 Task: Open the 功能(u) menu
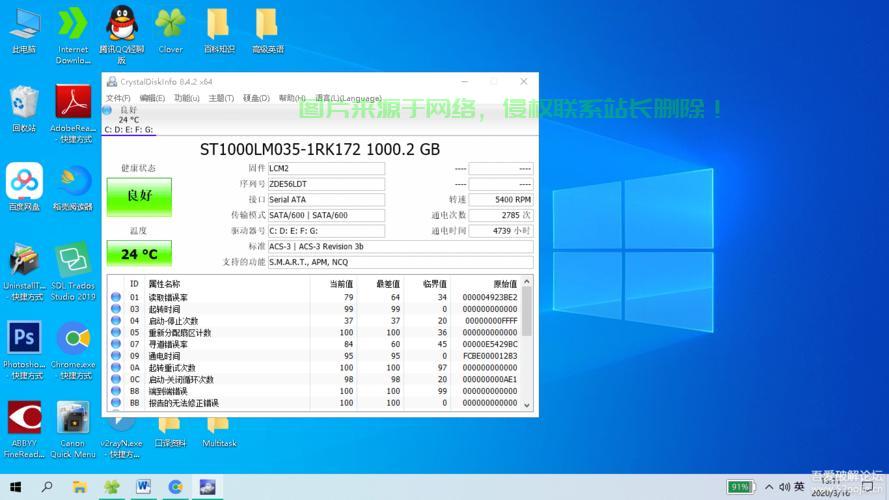[x=187, y=98]
